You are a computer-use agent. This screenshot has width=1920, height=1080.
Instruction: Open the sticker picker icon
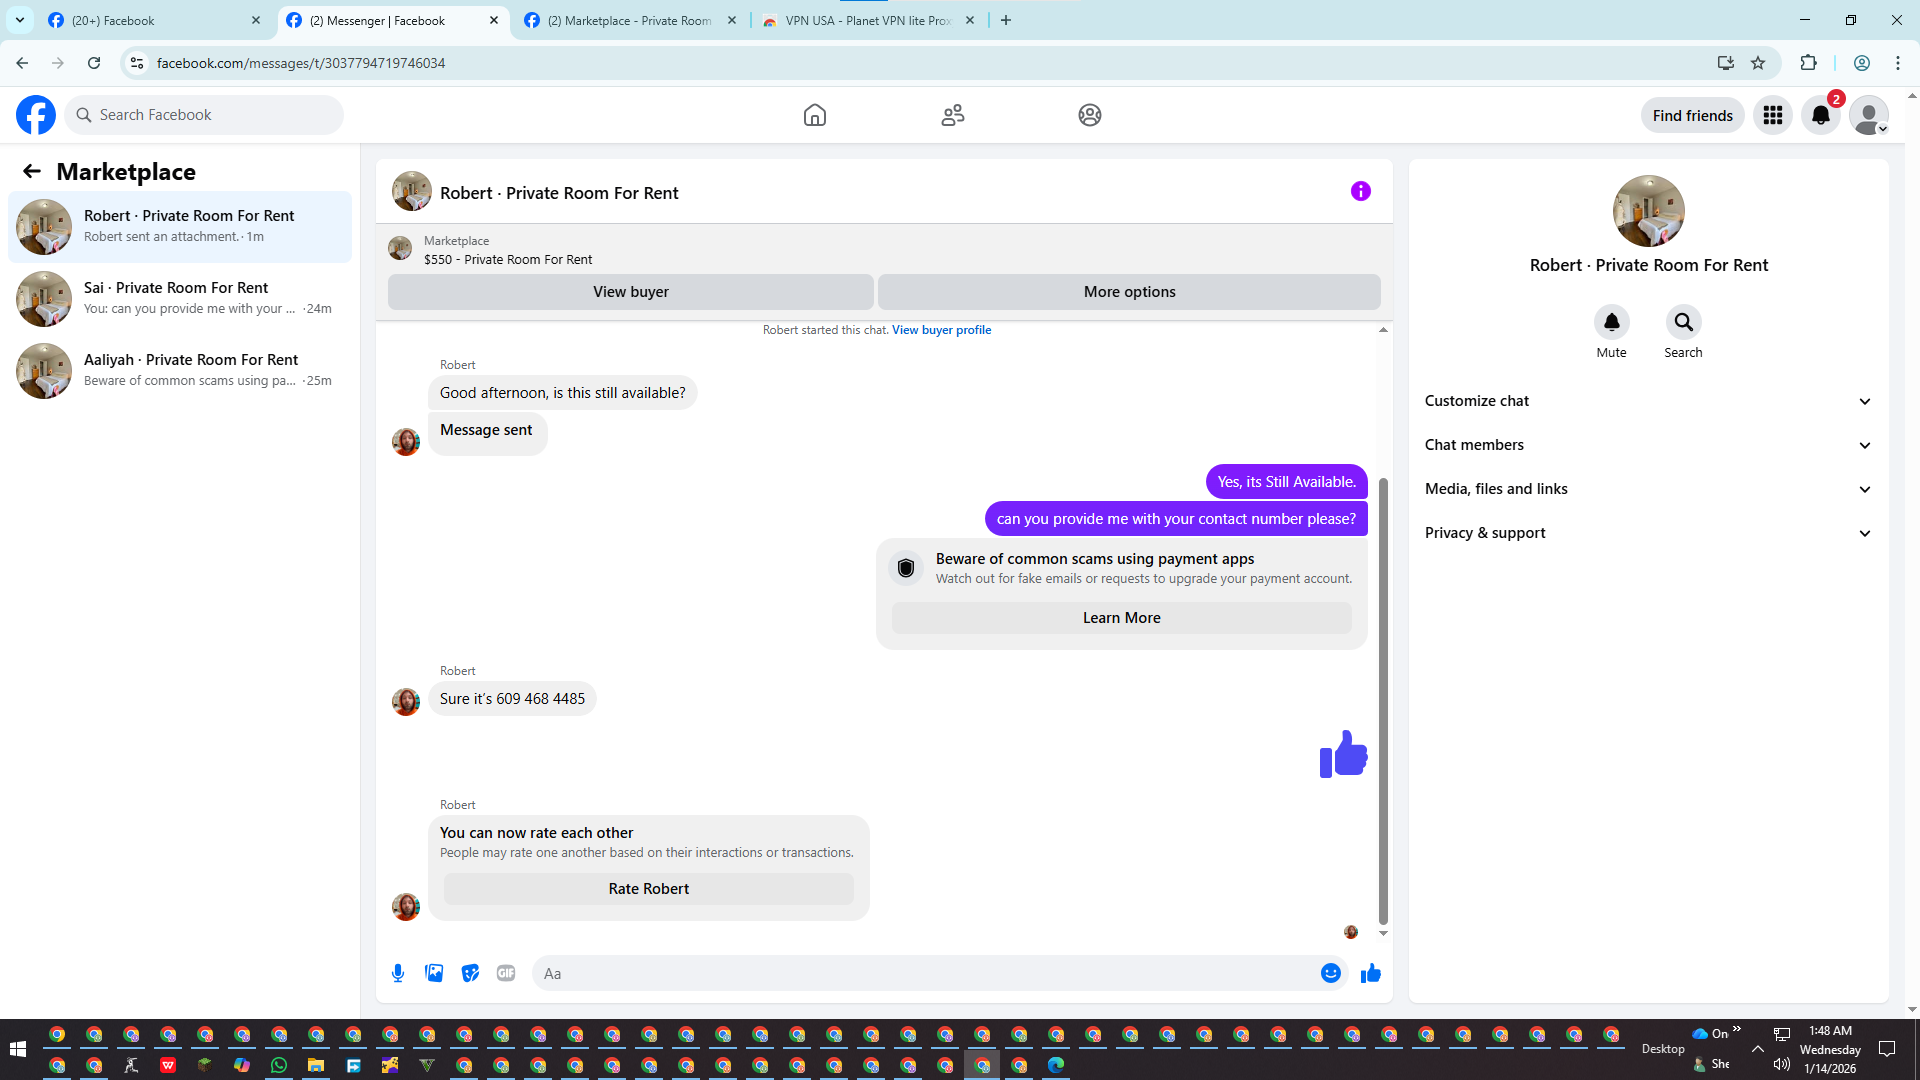coord(470,973)
